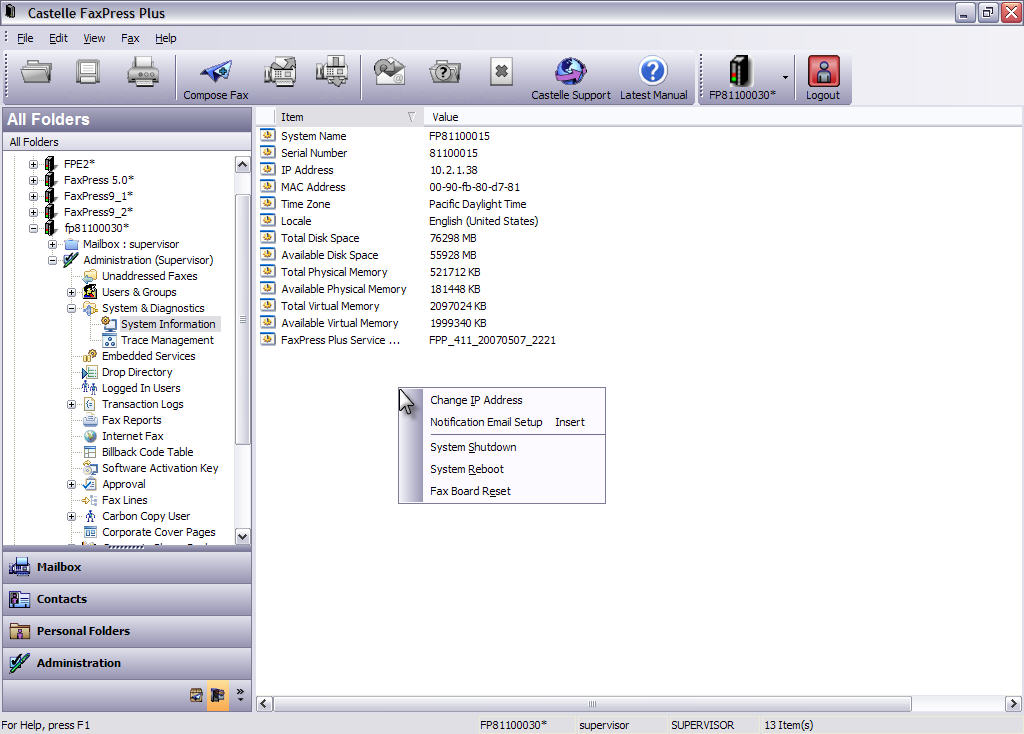The image size is (1024, 734).
Task: Click the Item column header to sort
Action: (x=340, y=117)
